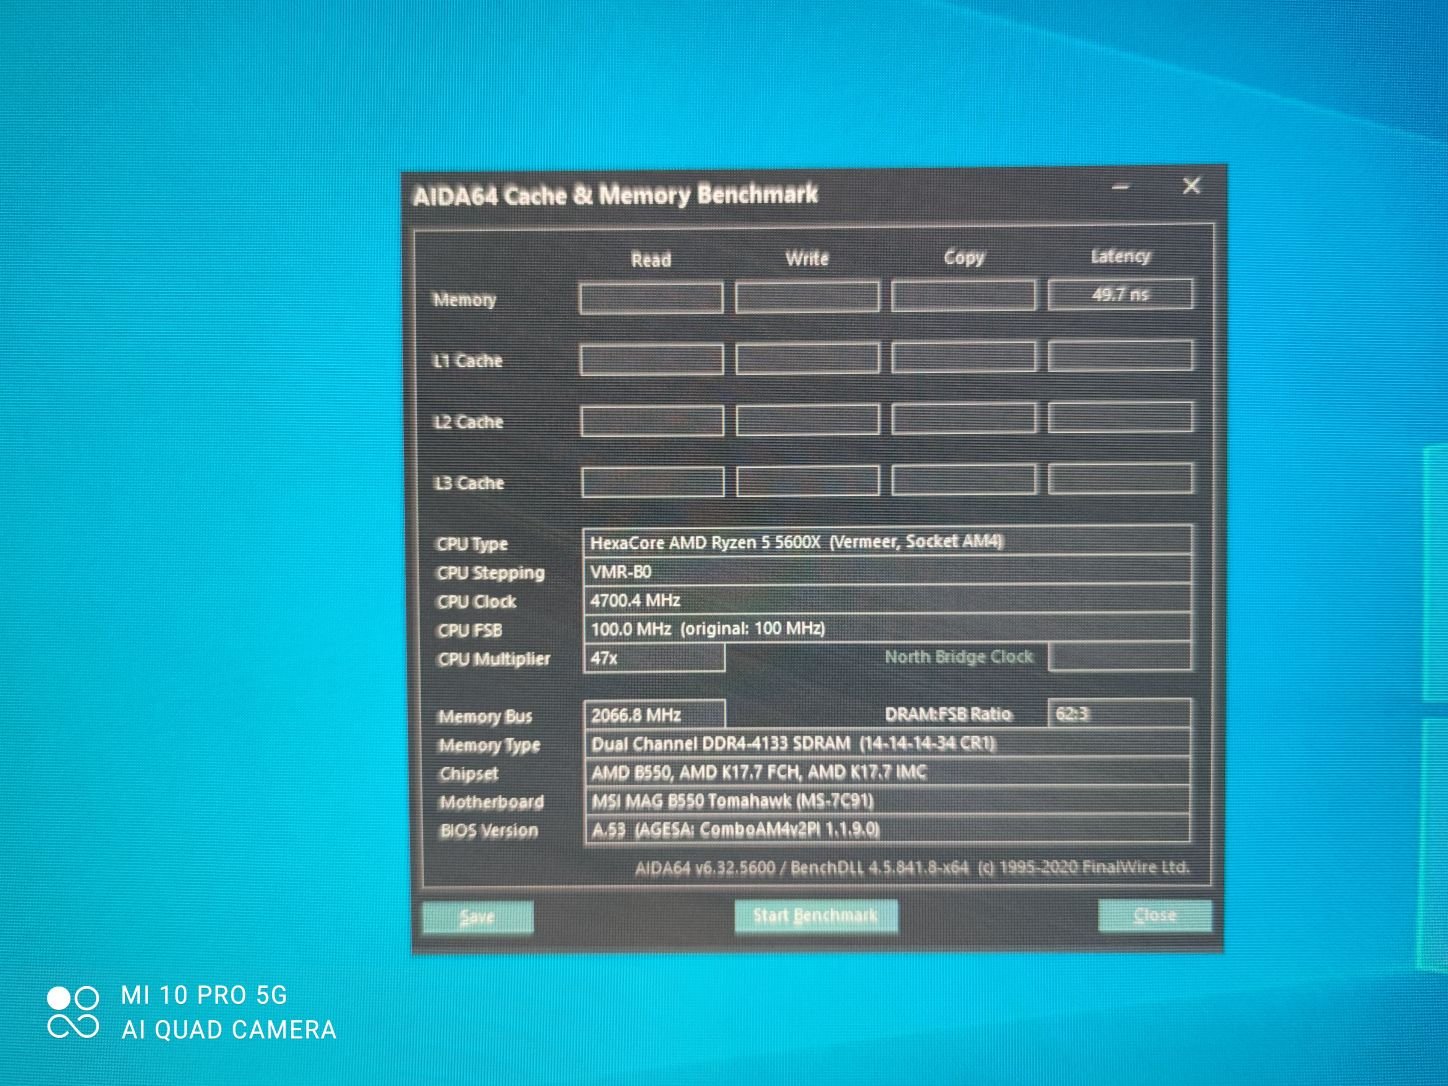Image resolution: width=1448 pixels, height=1086 pixels.
Task: Click the CPU Stepping value VMR-B0
Action: (x=887, y=571)
